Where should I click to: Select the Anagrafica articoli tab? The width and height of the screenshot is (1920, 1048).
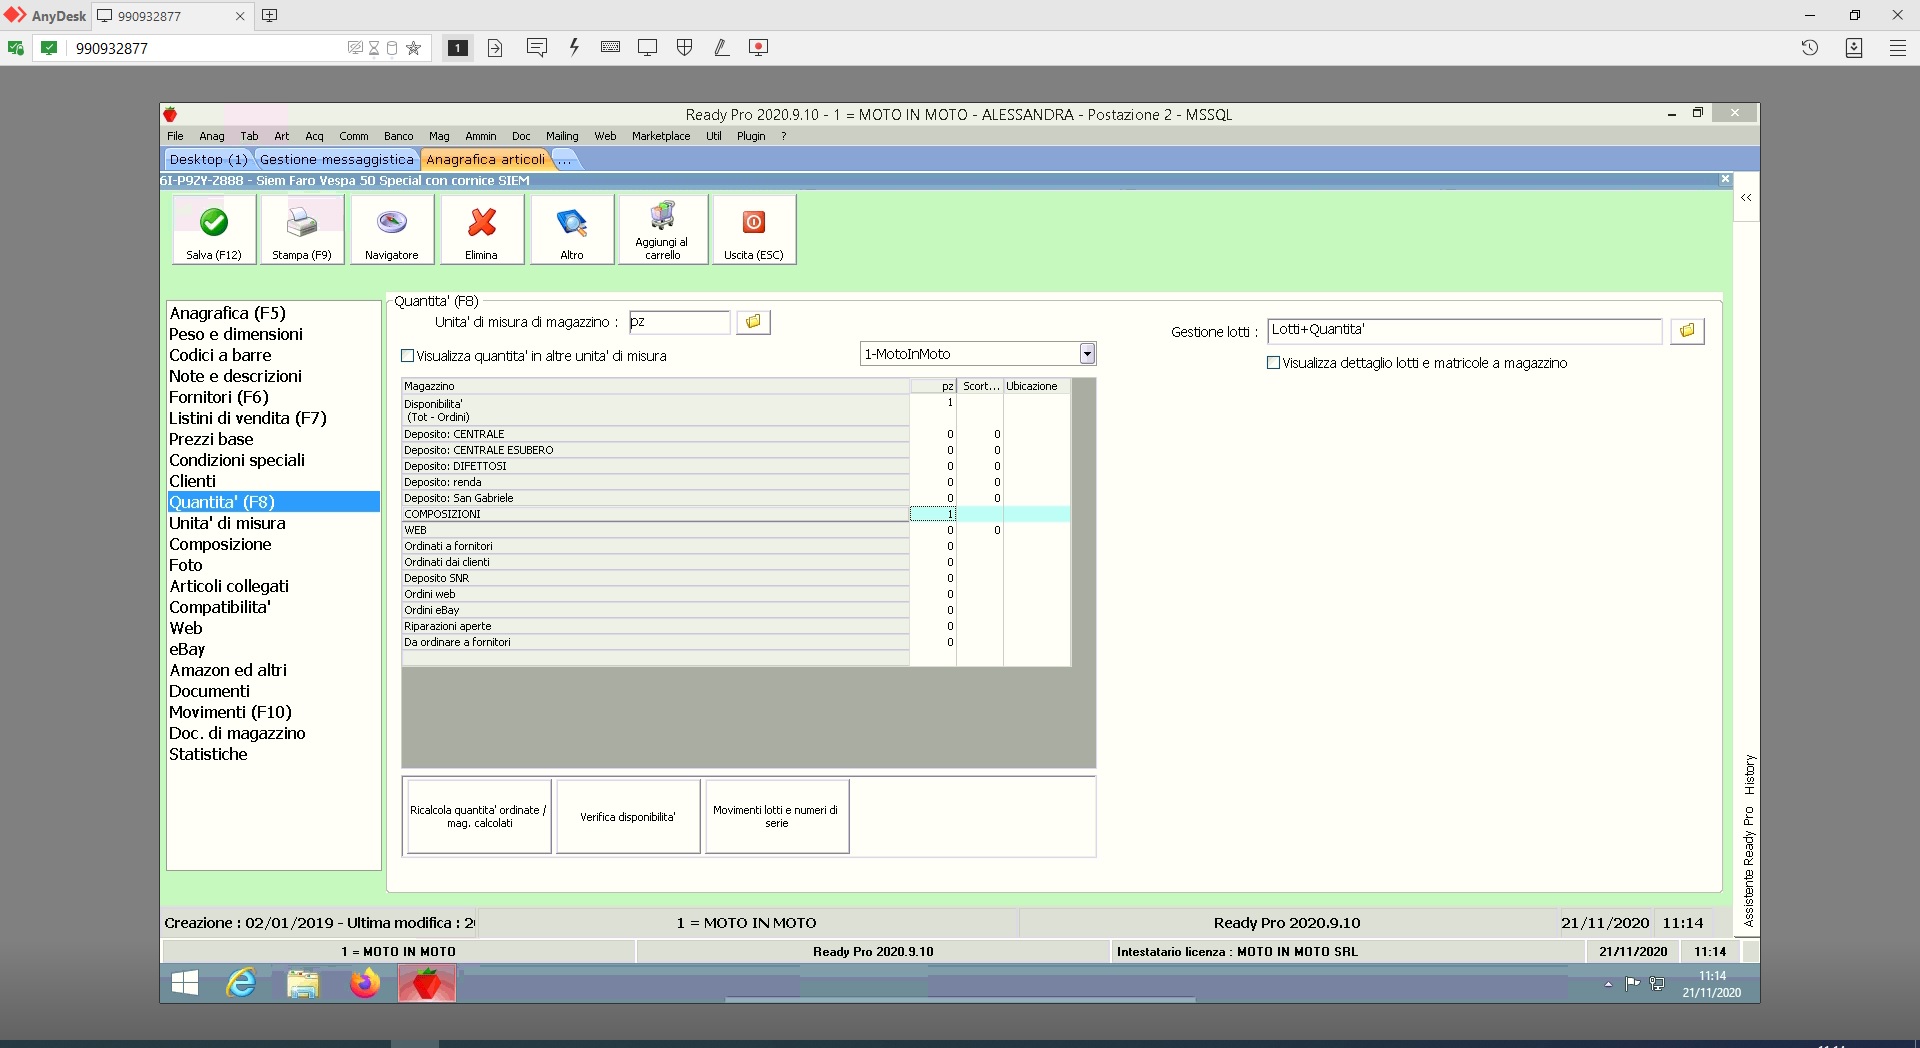coord(485,159)
